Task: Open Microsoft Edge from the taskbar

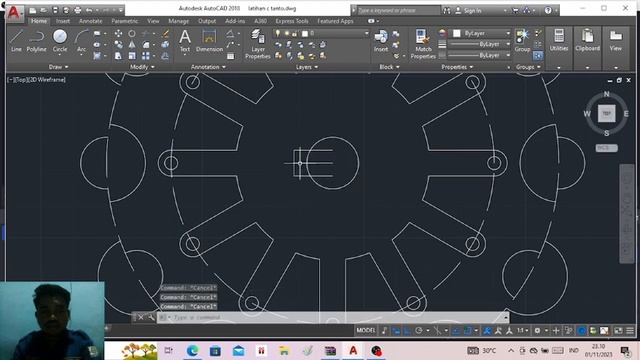Action: click(192, 350)
